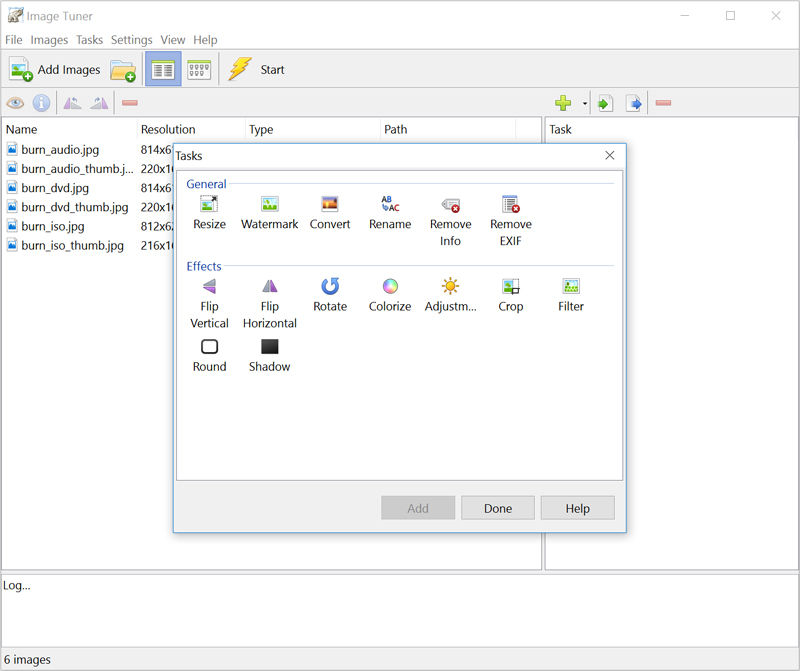This screenshot has width=800, height=671.
Task: Switch to thumbnails view mode
Action: tap(199, 69)
